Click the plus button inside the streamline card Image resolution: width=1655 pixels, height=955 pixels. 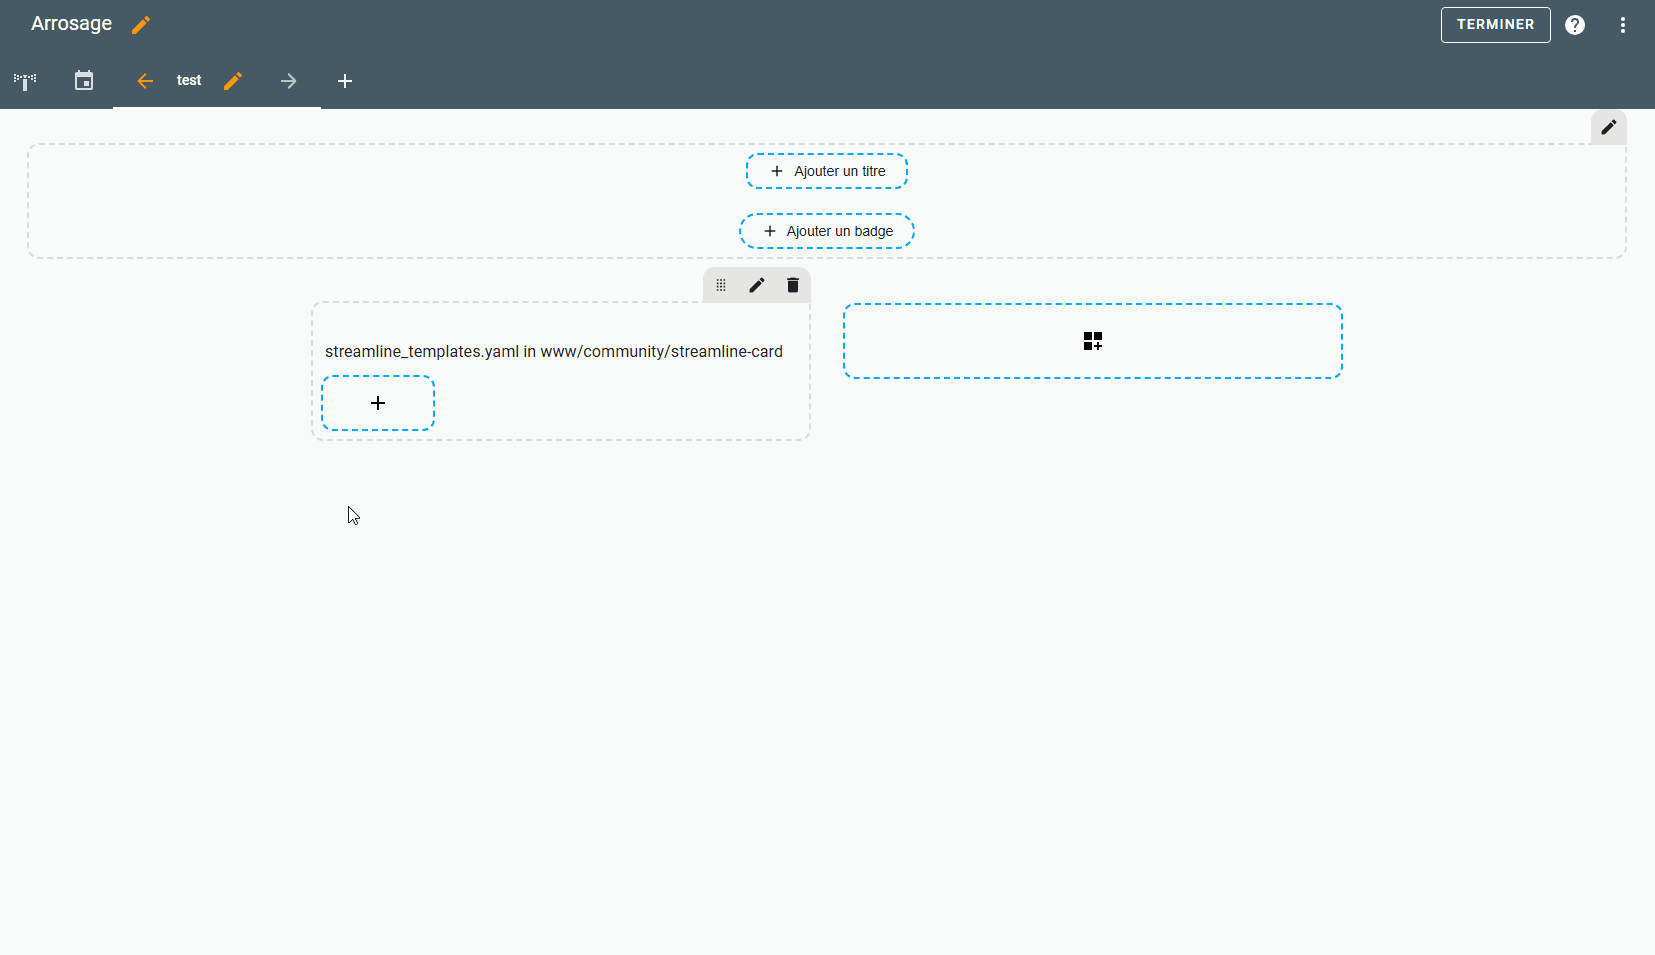point(378,402)
